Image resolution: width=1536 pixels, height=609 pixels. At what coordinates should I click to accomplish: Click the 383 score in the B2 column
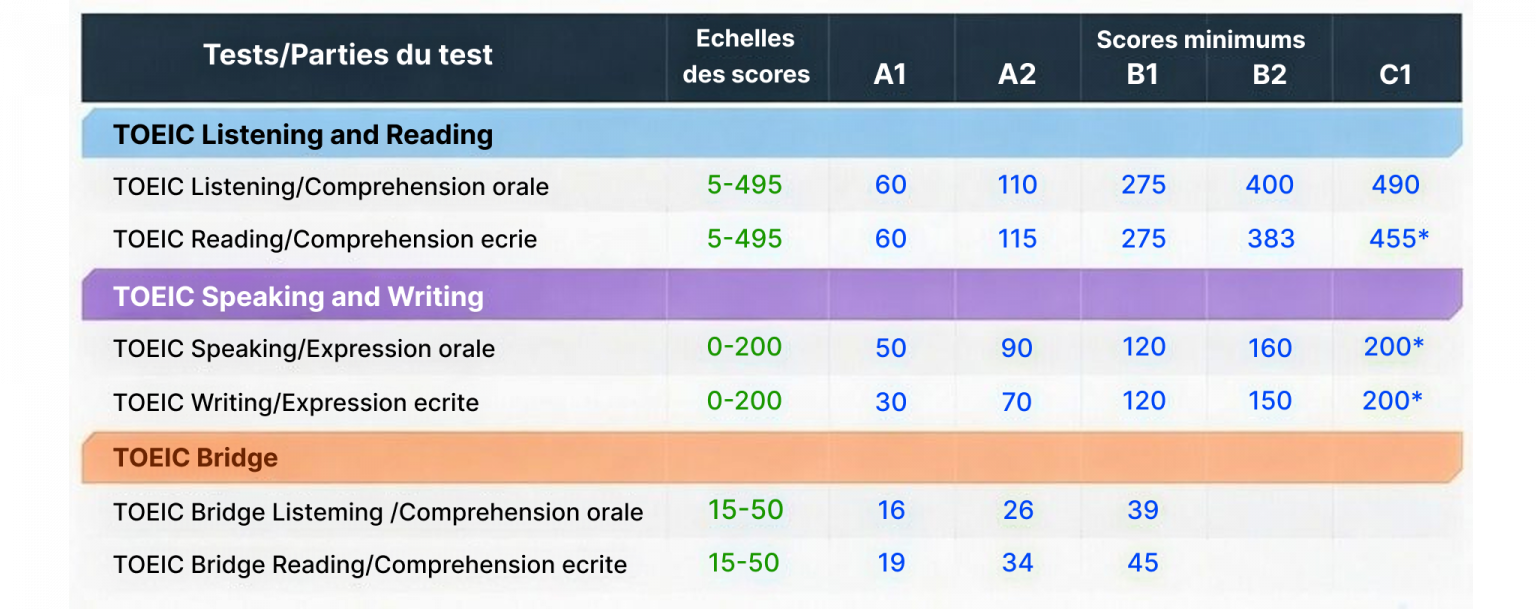click(1271, 239)
